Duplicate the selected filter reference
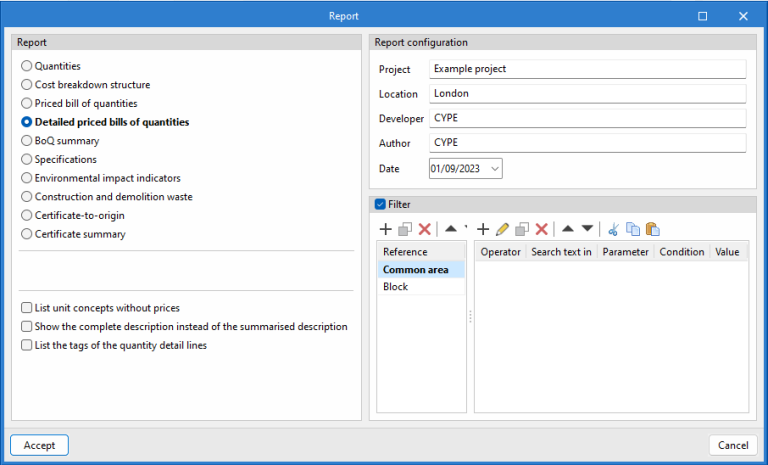The width and height of the screenshot is (768, 465). click(x=405, y=229)
